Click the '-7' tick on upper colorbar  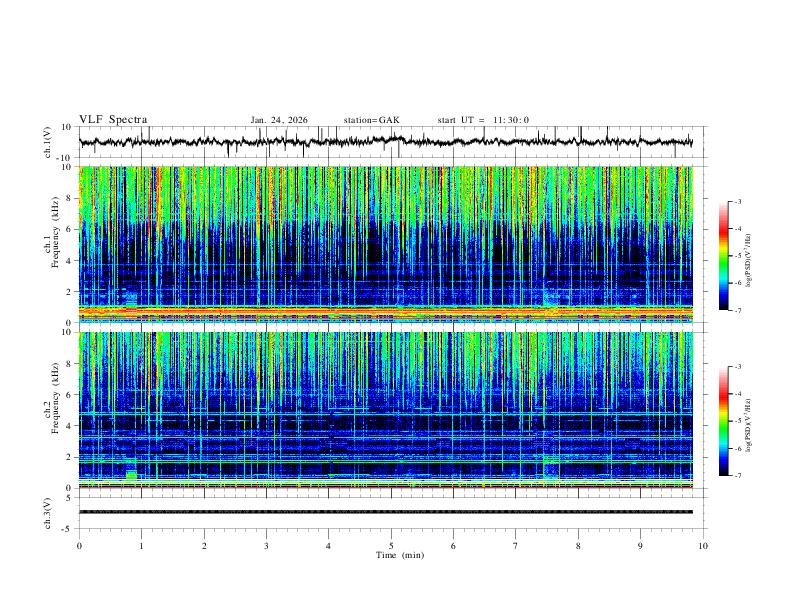click(738, 310)
